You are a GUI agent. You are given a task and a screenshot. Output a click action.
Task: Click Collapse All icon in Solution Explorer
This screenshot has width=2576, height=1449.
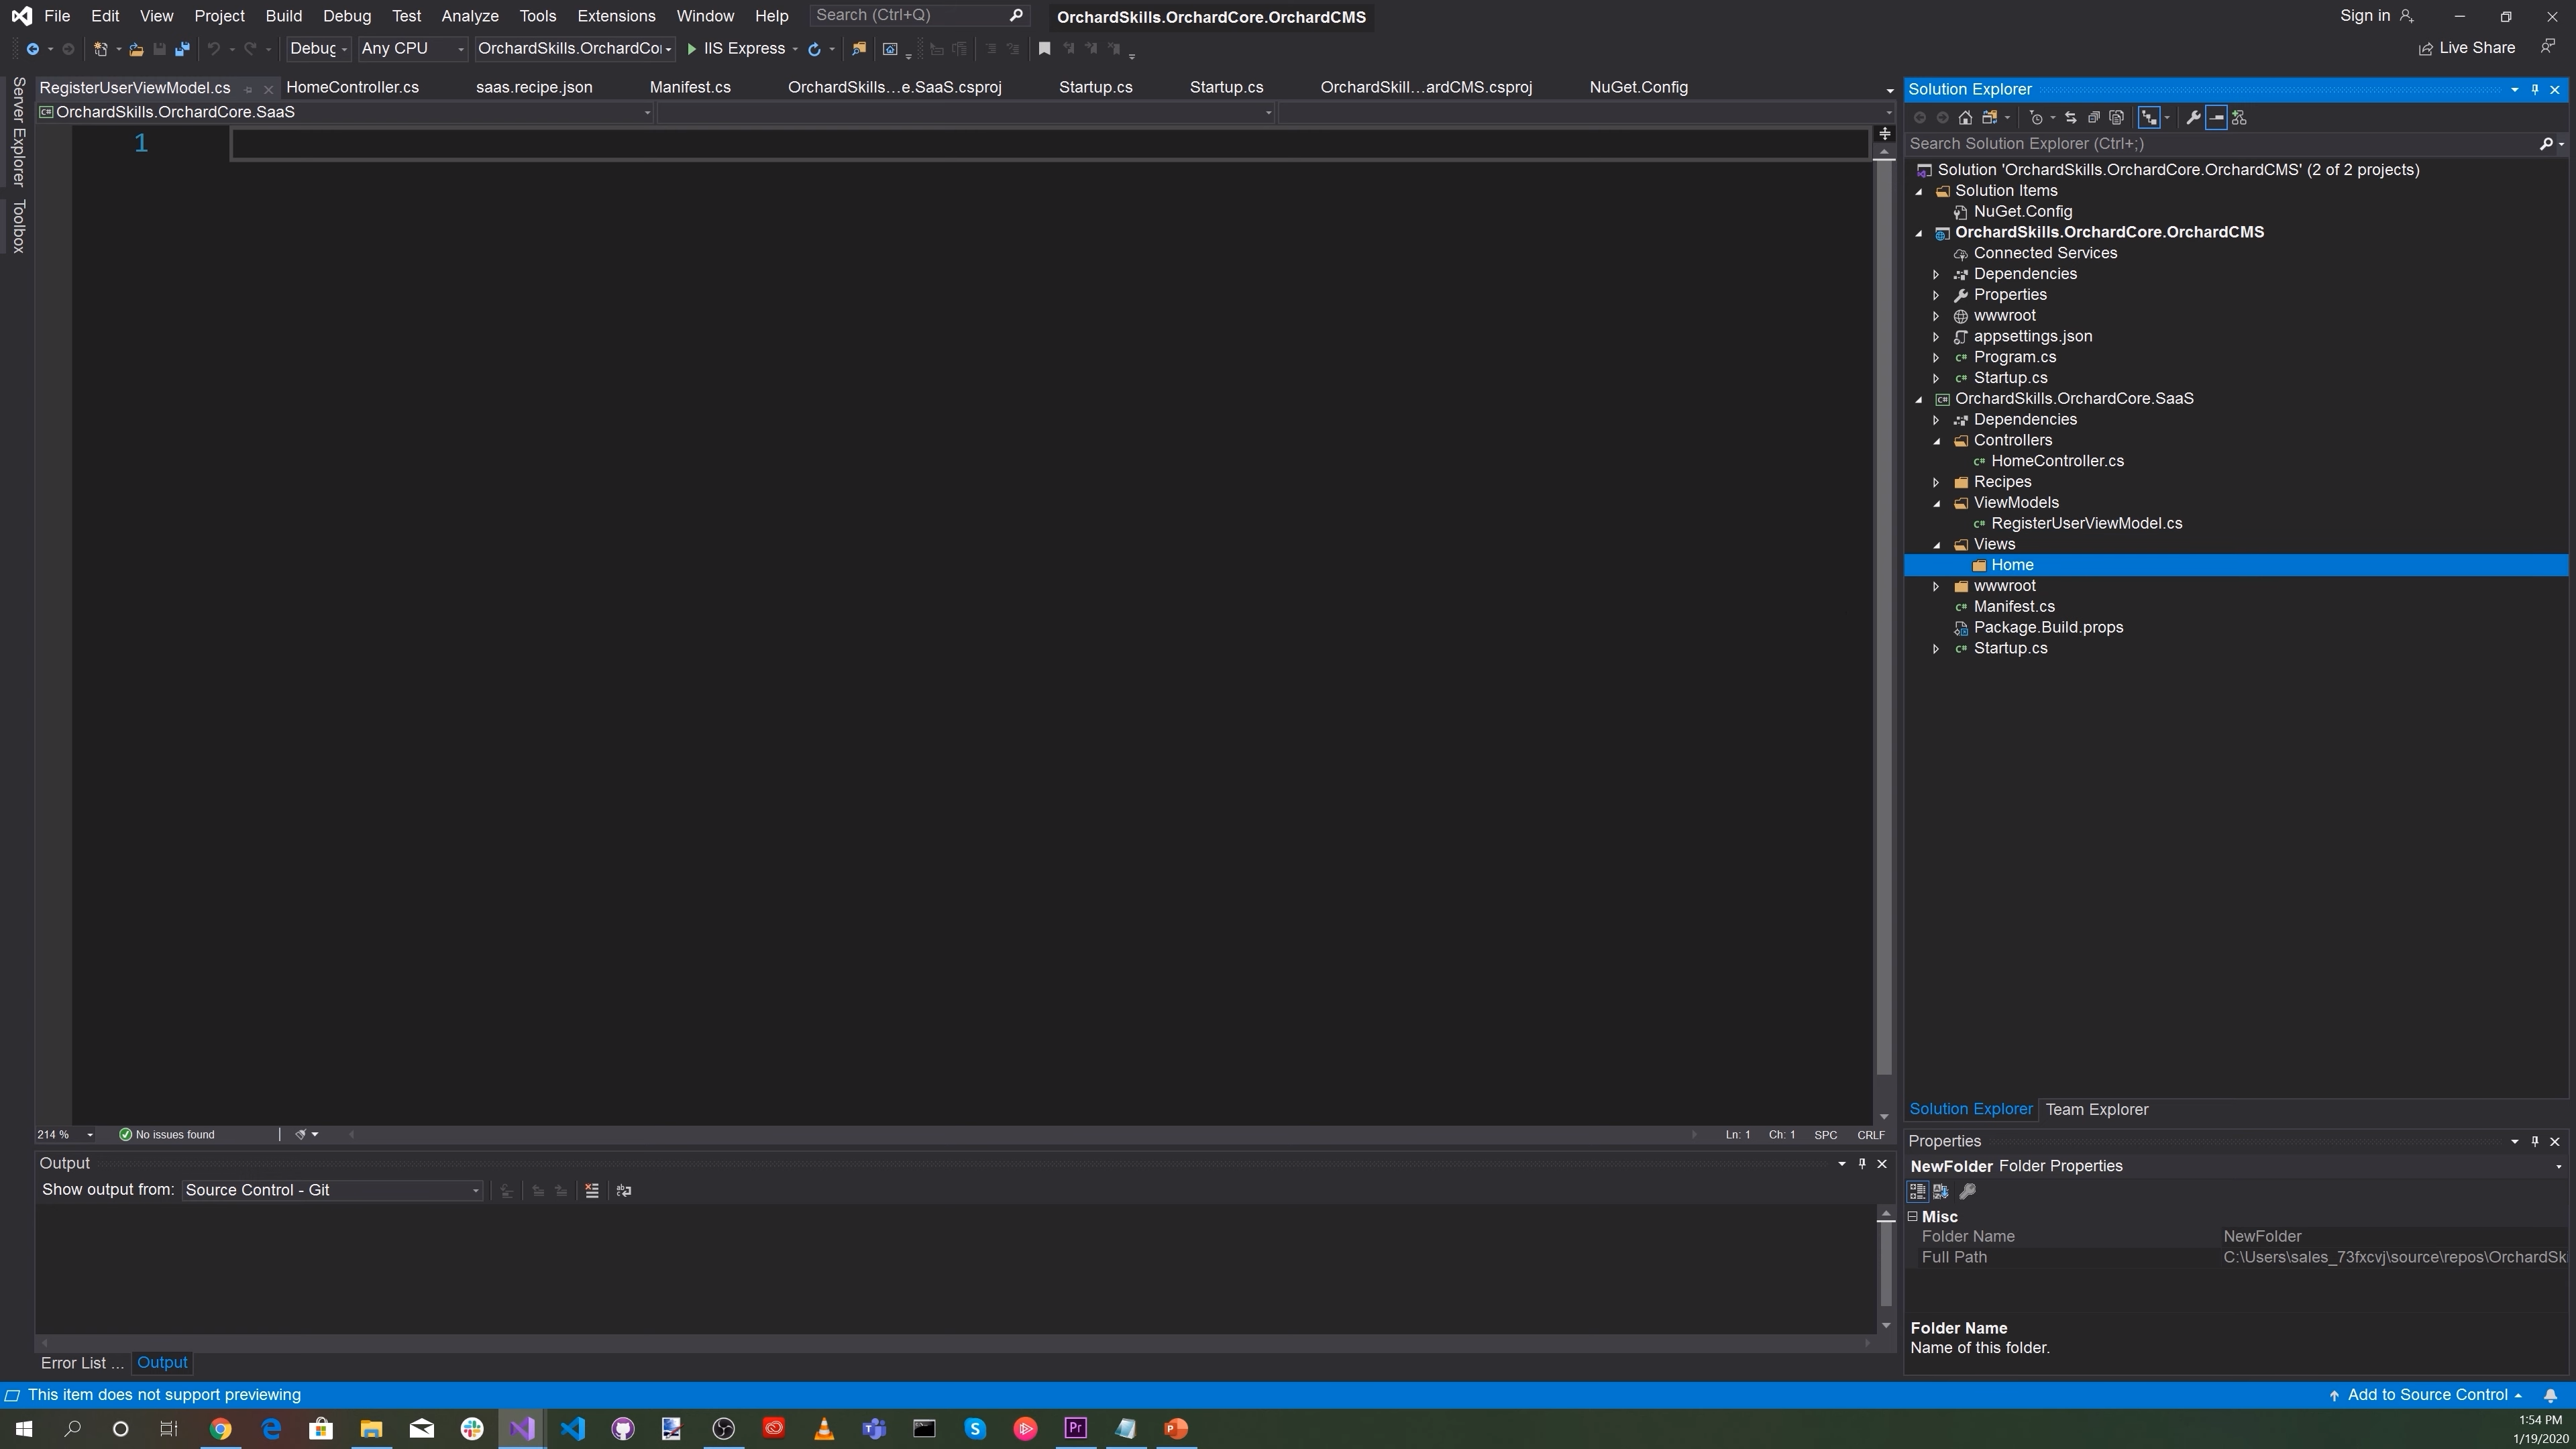pos(2093,118)
